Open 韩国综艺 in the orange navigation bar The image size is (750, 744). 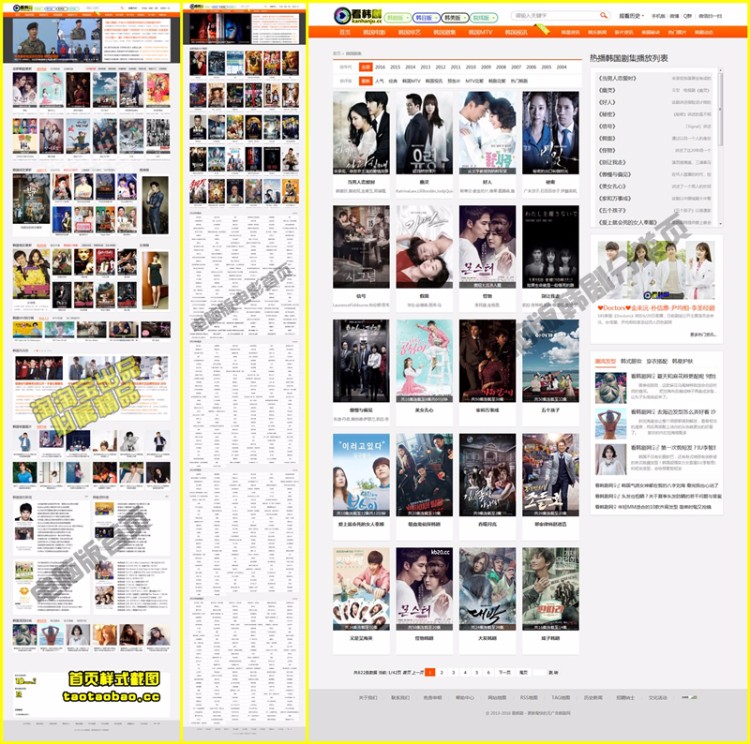(x=409, y=32)
